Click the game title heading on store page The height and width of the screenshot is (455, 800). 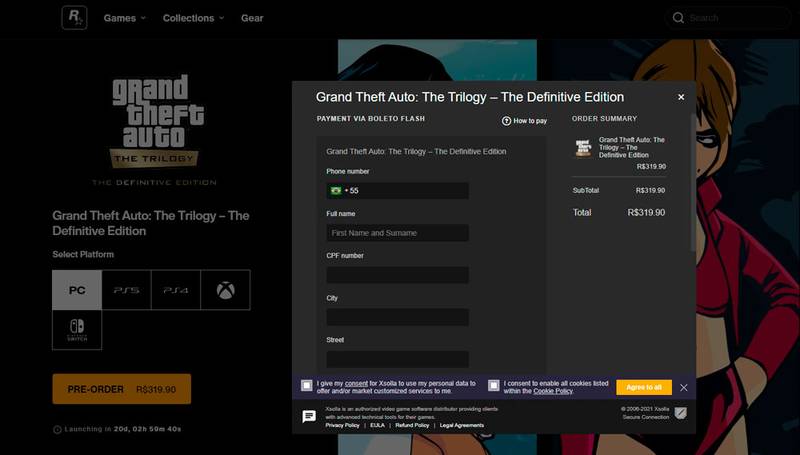pos(151,223)
